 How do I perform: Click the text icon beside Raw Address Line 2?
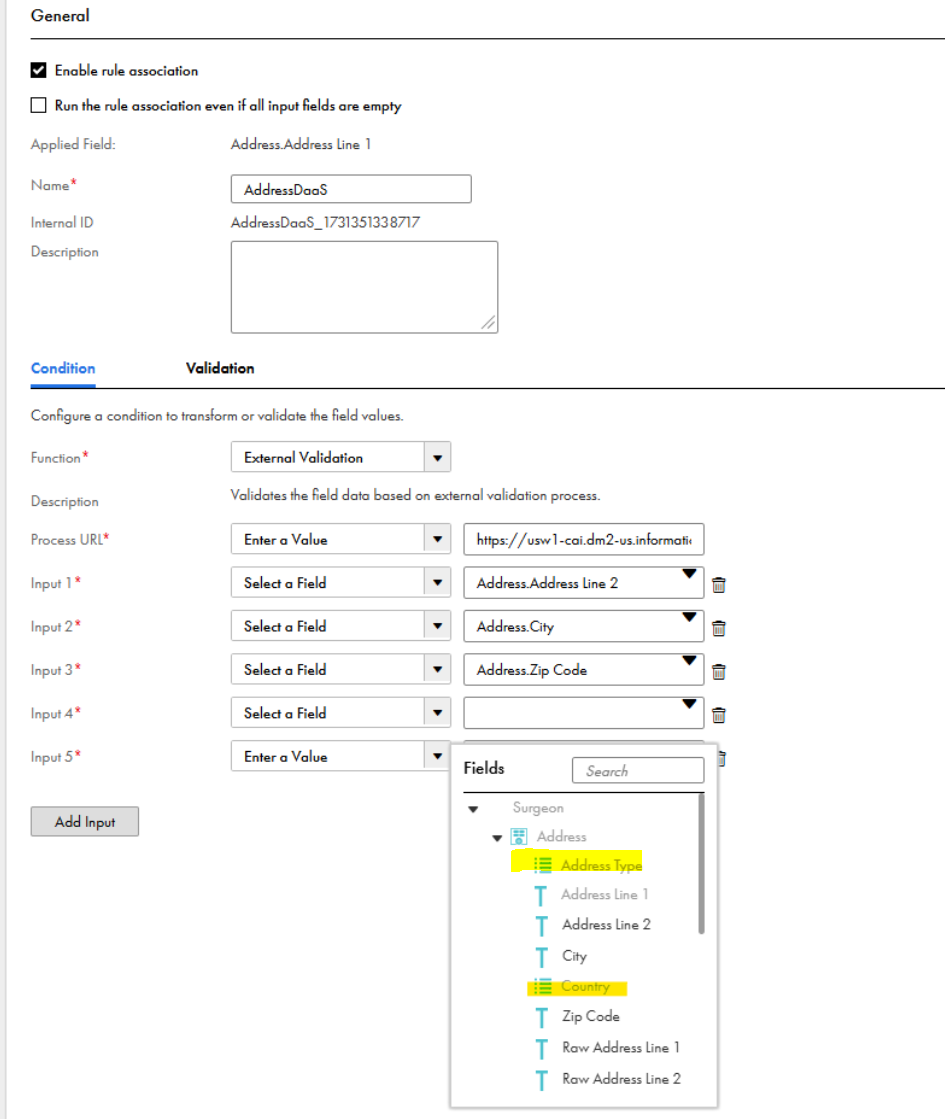(542, 1080)
